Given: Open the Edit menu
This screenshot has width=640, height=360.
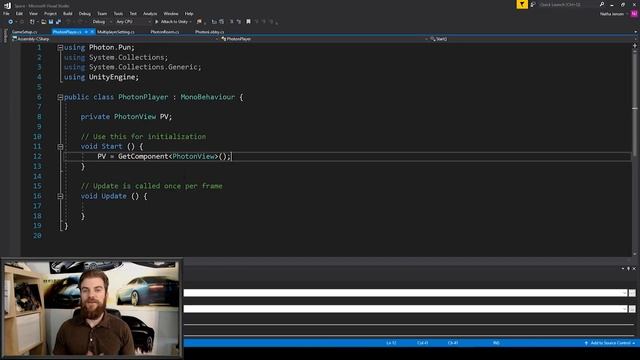Looking at the screenshot, I should pos(19,13).
